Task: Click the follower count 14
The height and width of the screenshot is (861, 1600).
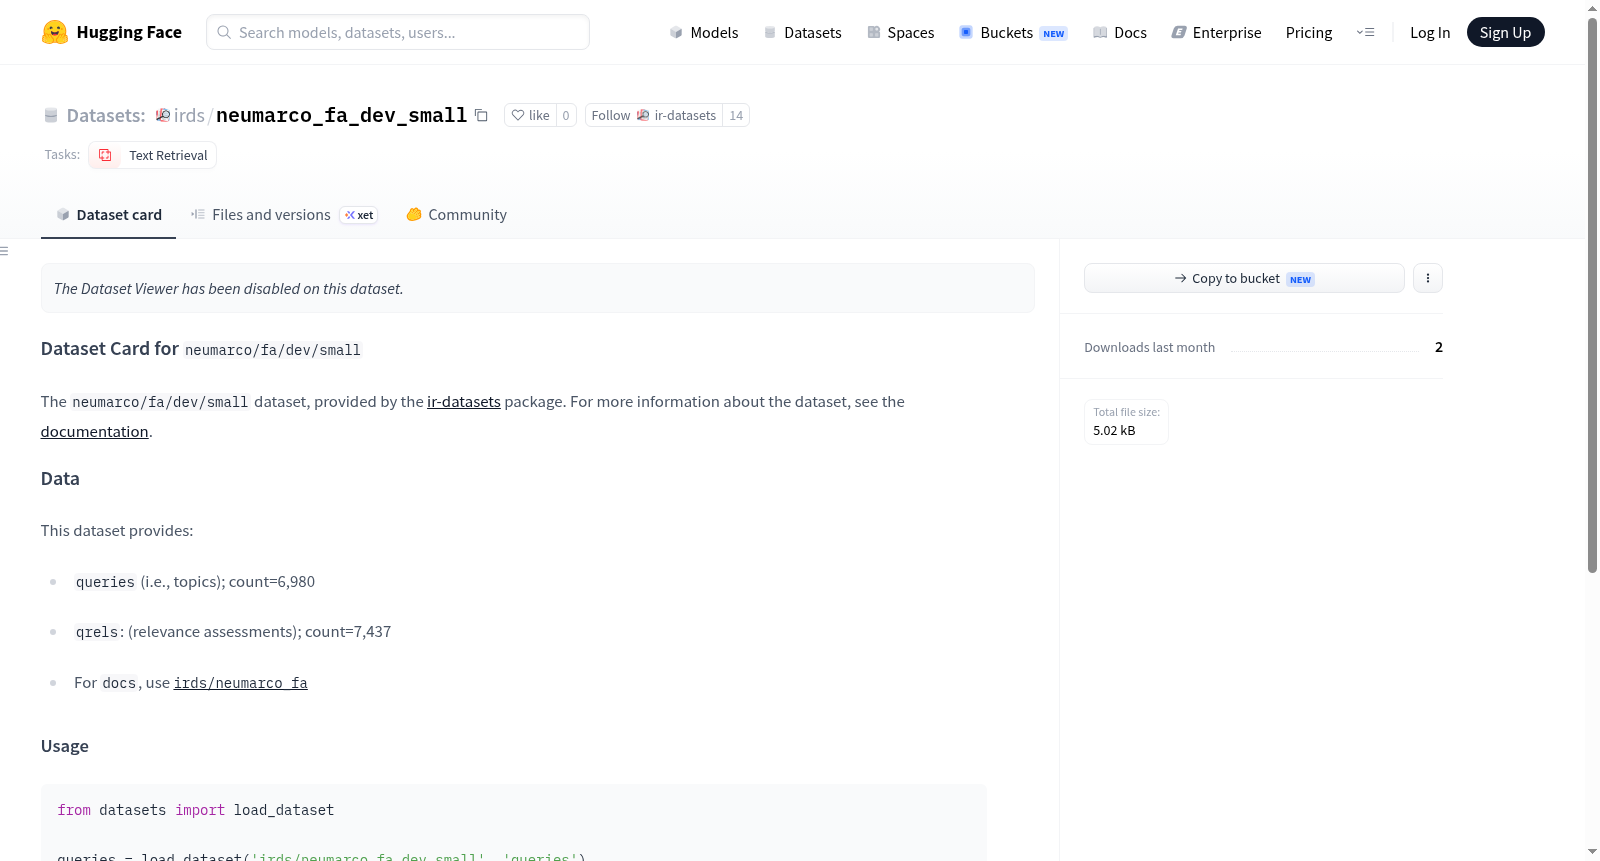Action: click(x=736, y=115)
